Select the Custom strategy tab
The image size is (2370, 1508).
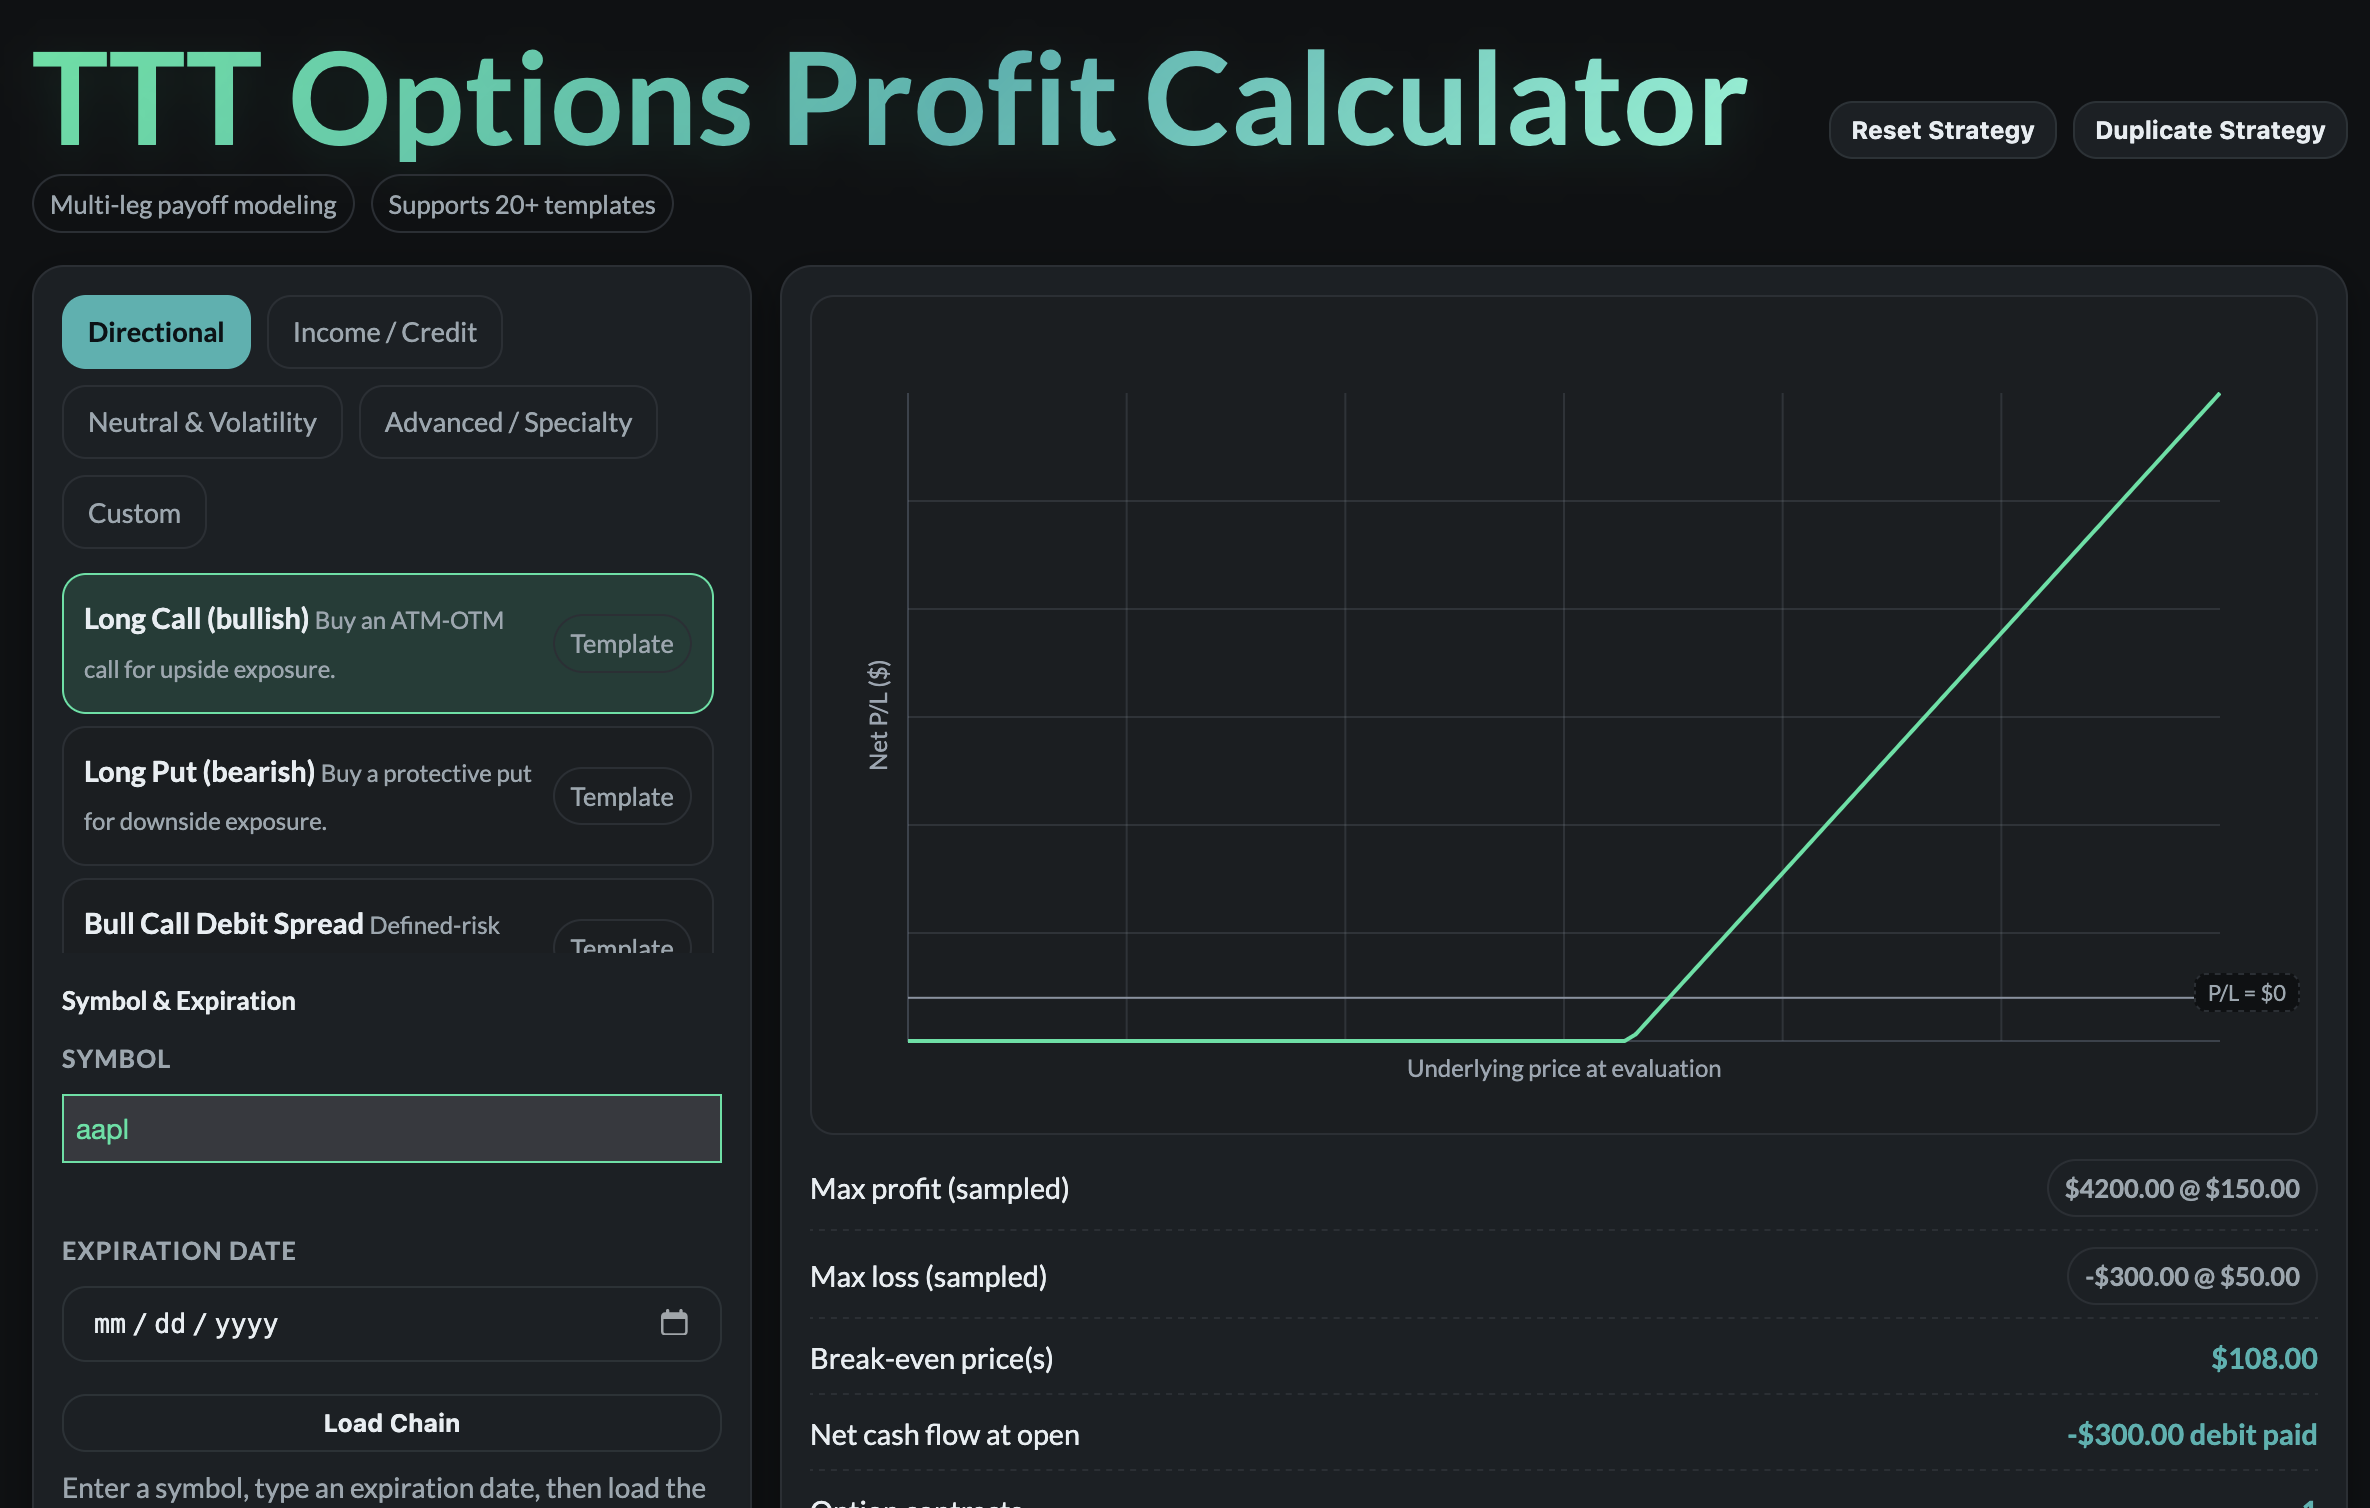click(134, 513)
